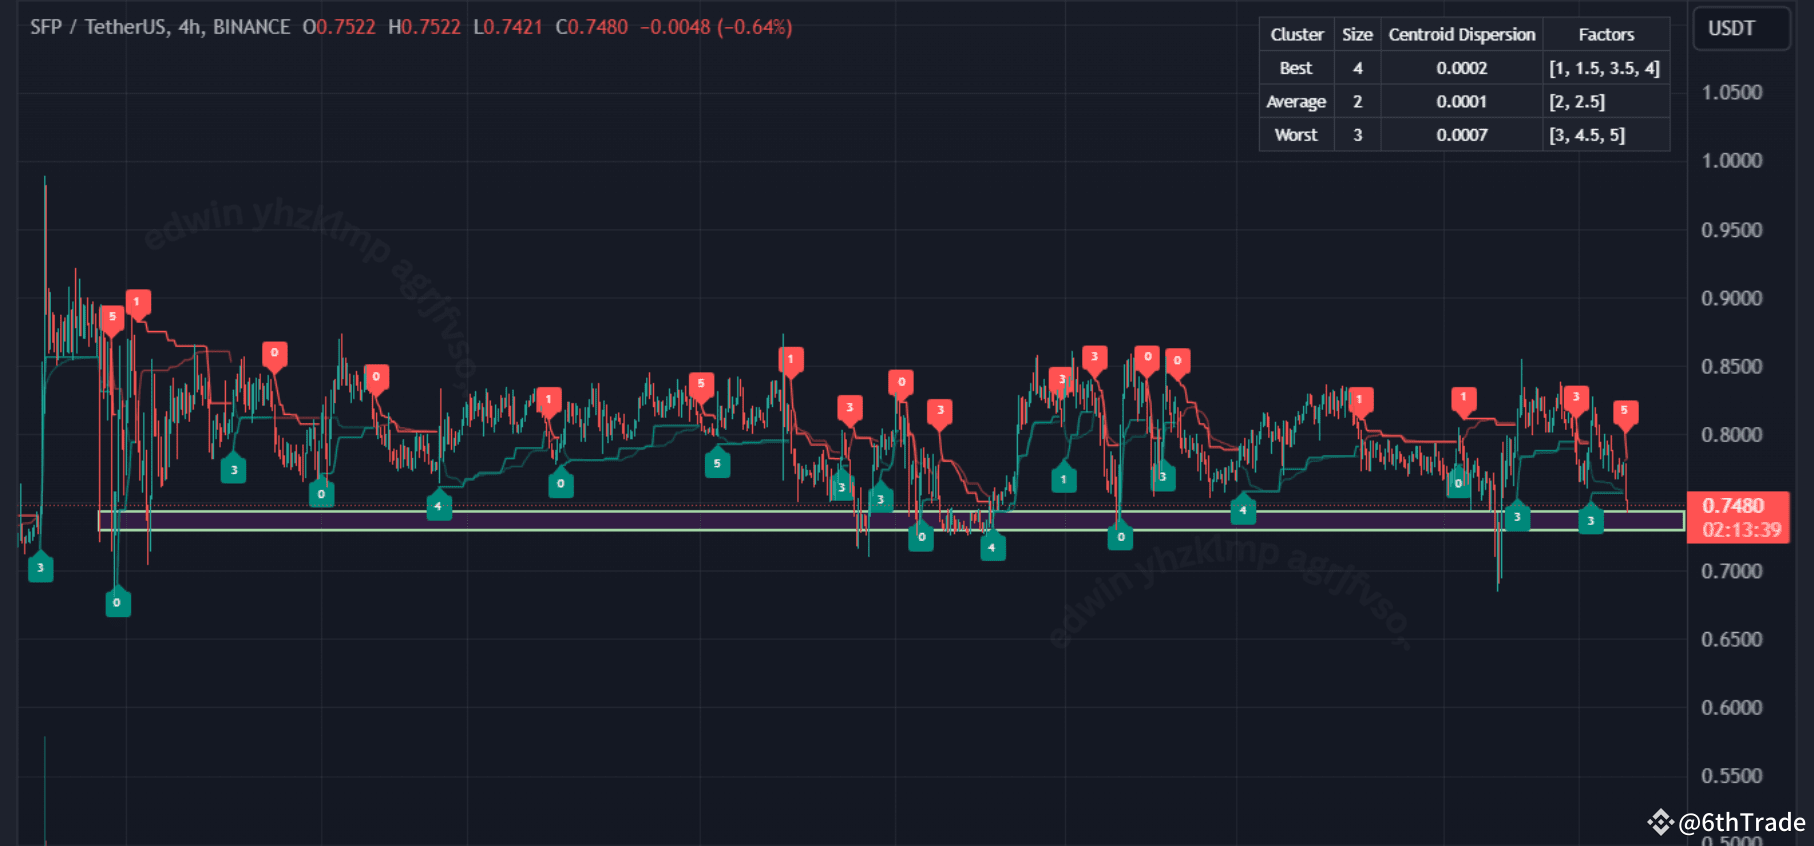Click the 0.9000 price axis label
Screen dimensions: 1814x846
pos(1732,298)
